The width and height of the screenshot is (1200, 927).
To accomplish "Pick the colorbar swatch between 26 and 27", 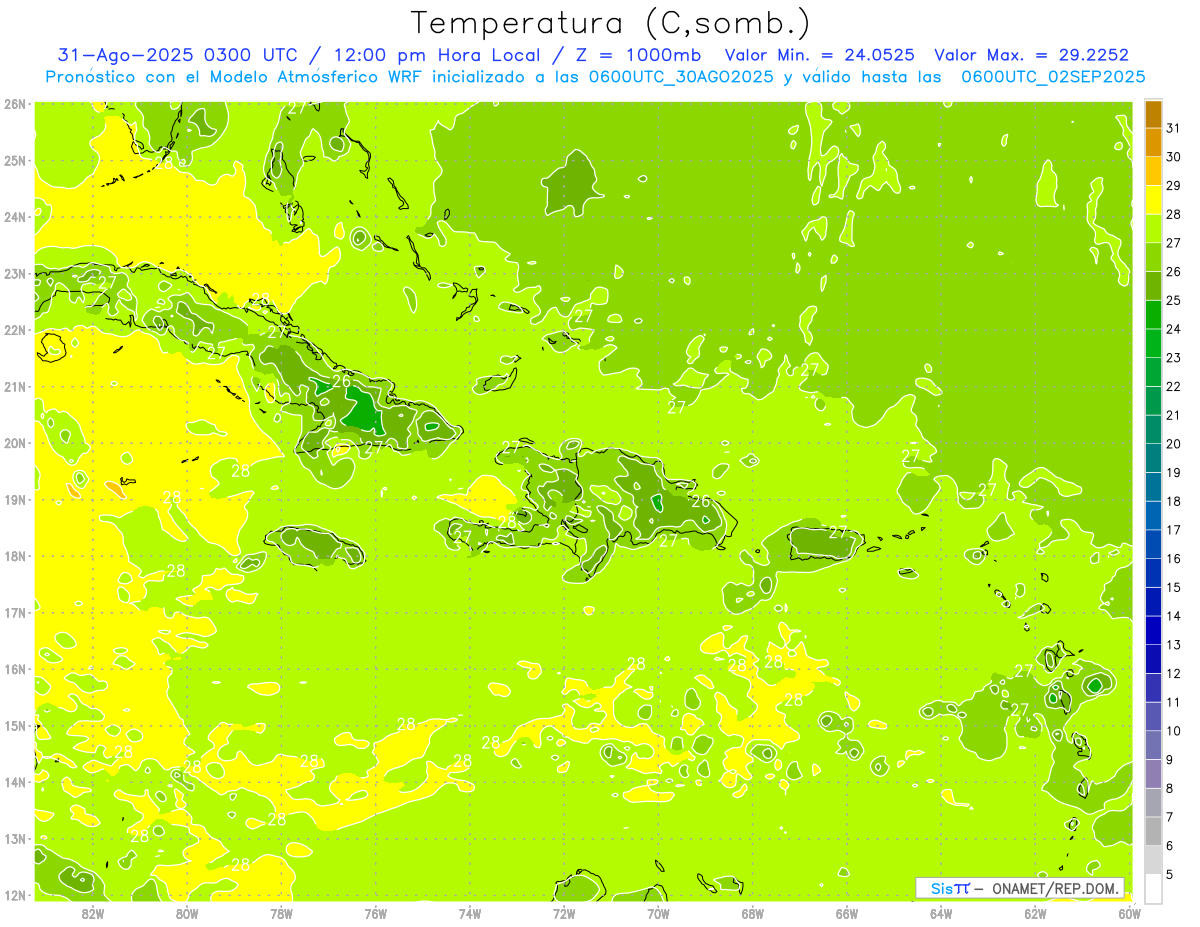I will [1153, 258].
